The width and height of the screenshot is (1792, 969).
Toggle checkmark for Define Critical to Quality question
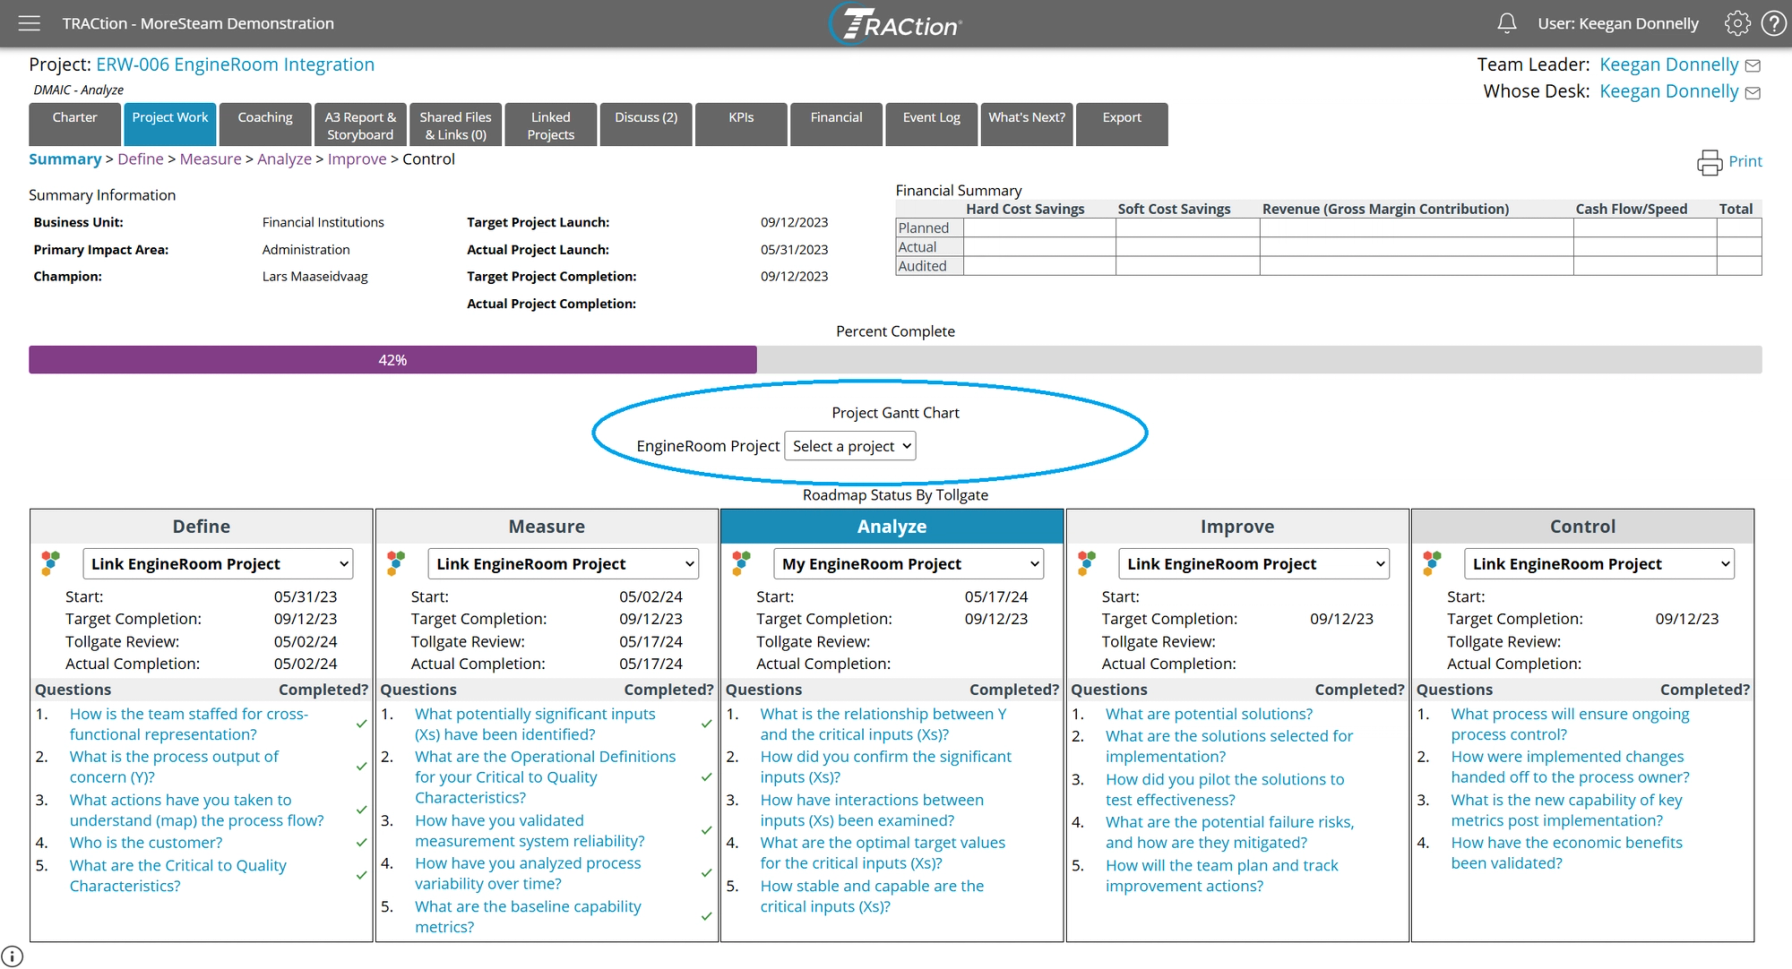click(361, 875)
